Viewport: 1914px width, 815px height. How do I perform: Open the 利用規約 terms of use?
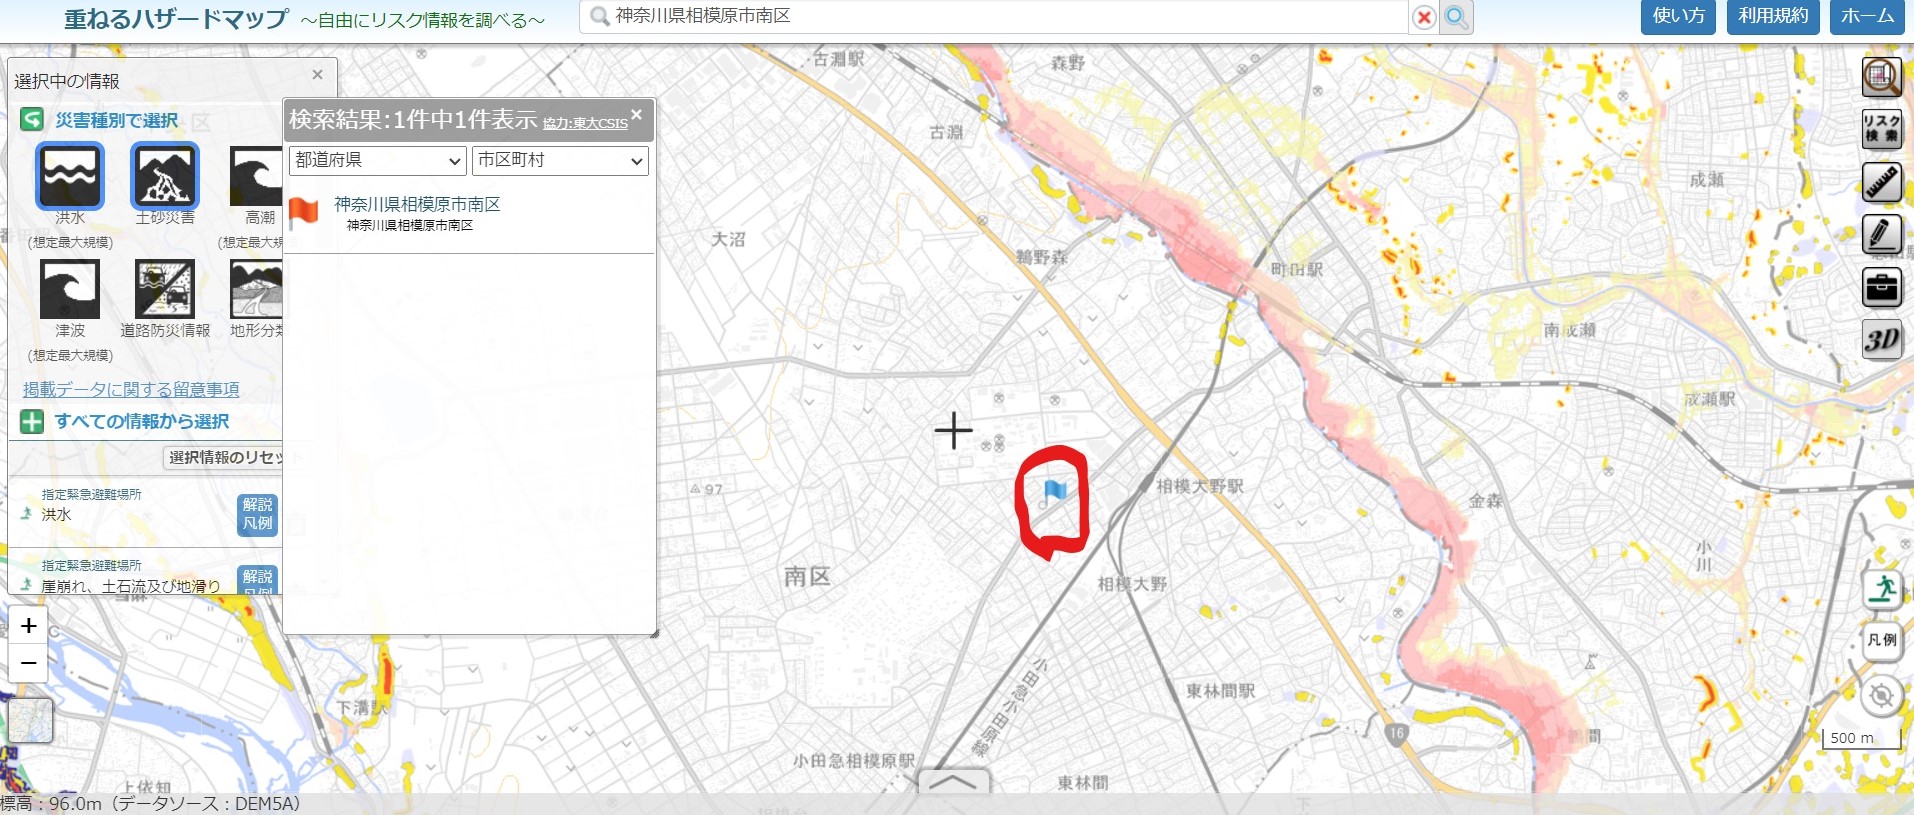tap(1773, 16)
